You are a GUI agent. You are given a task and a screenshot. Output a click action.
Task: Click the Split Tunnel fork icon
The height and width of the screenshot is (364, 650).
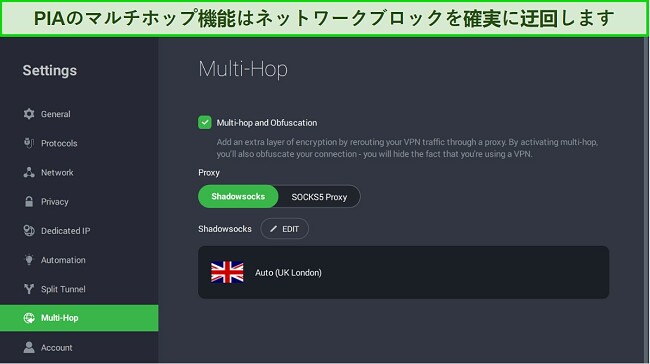[29, 289]
